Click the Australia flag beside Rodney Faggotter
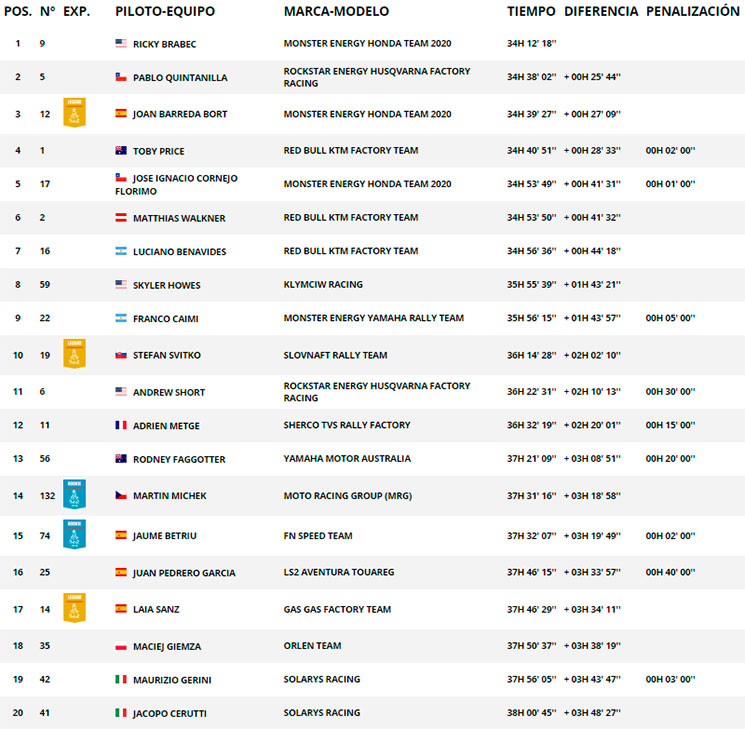 [x=121, y=458]
